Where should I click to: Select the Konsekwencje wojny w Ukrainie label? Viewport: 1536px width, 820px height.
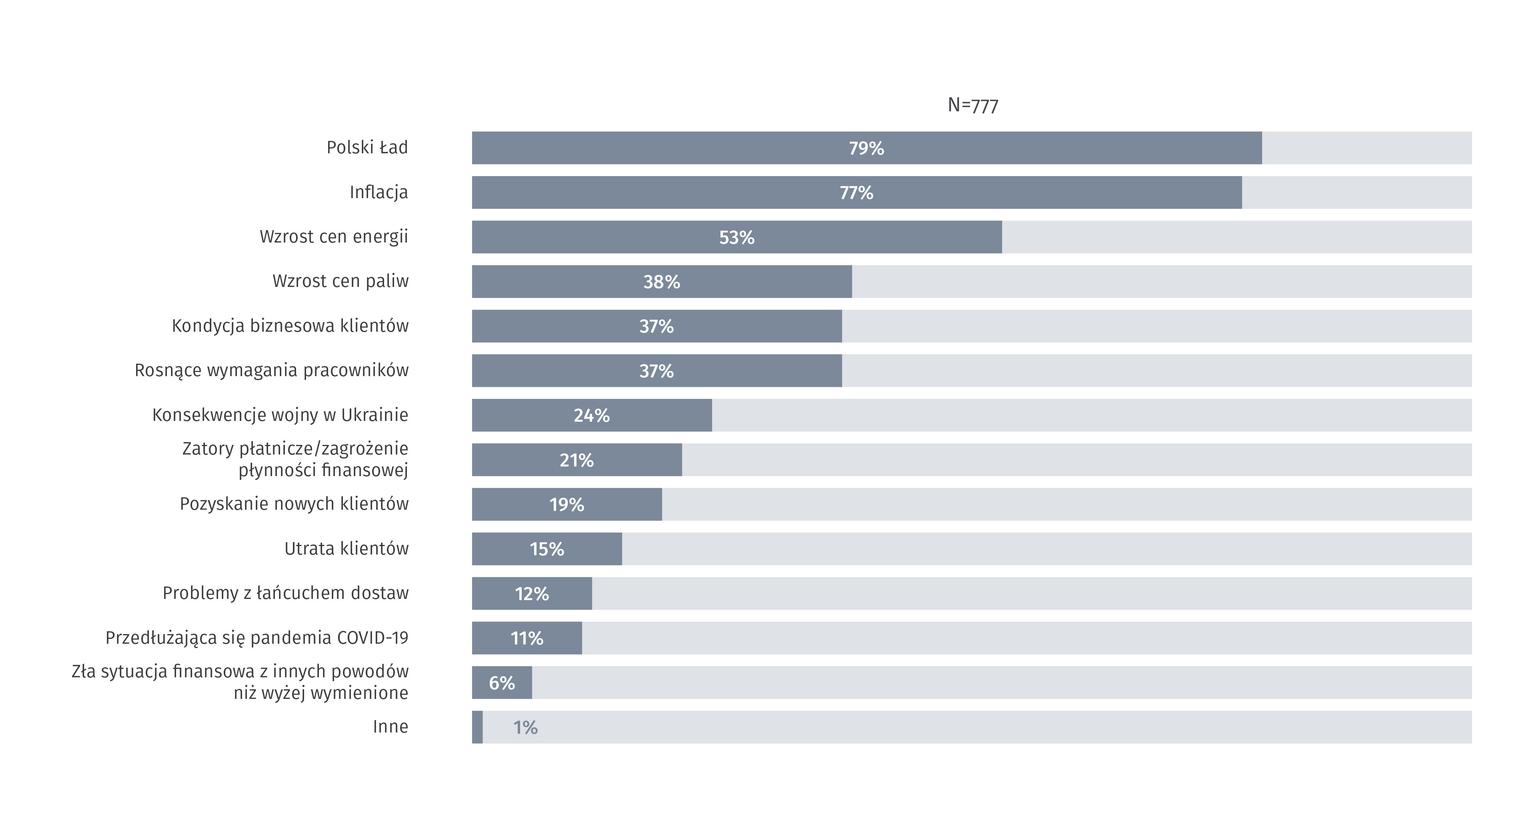[x=280, y=415]
